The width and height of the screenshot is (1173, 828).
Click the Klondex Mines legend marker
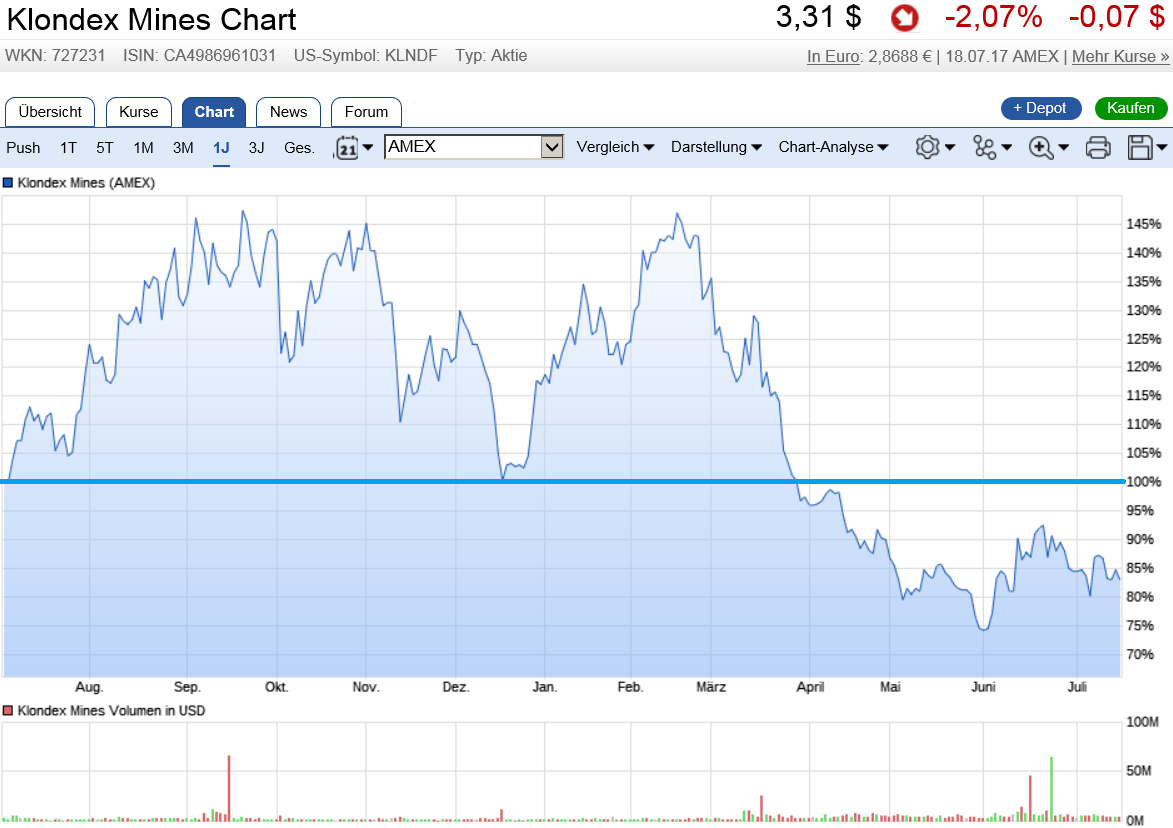pos(10,183)
